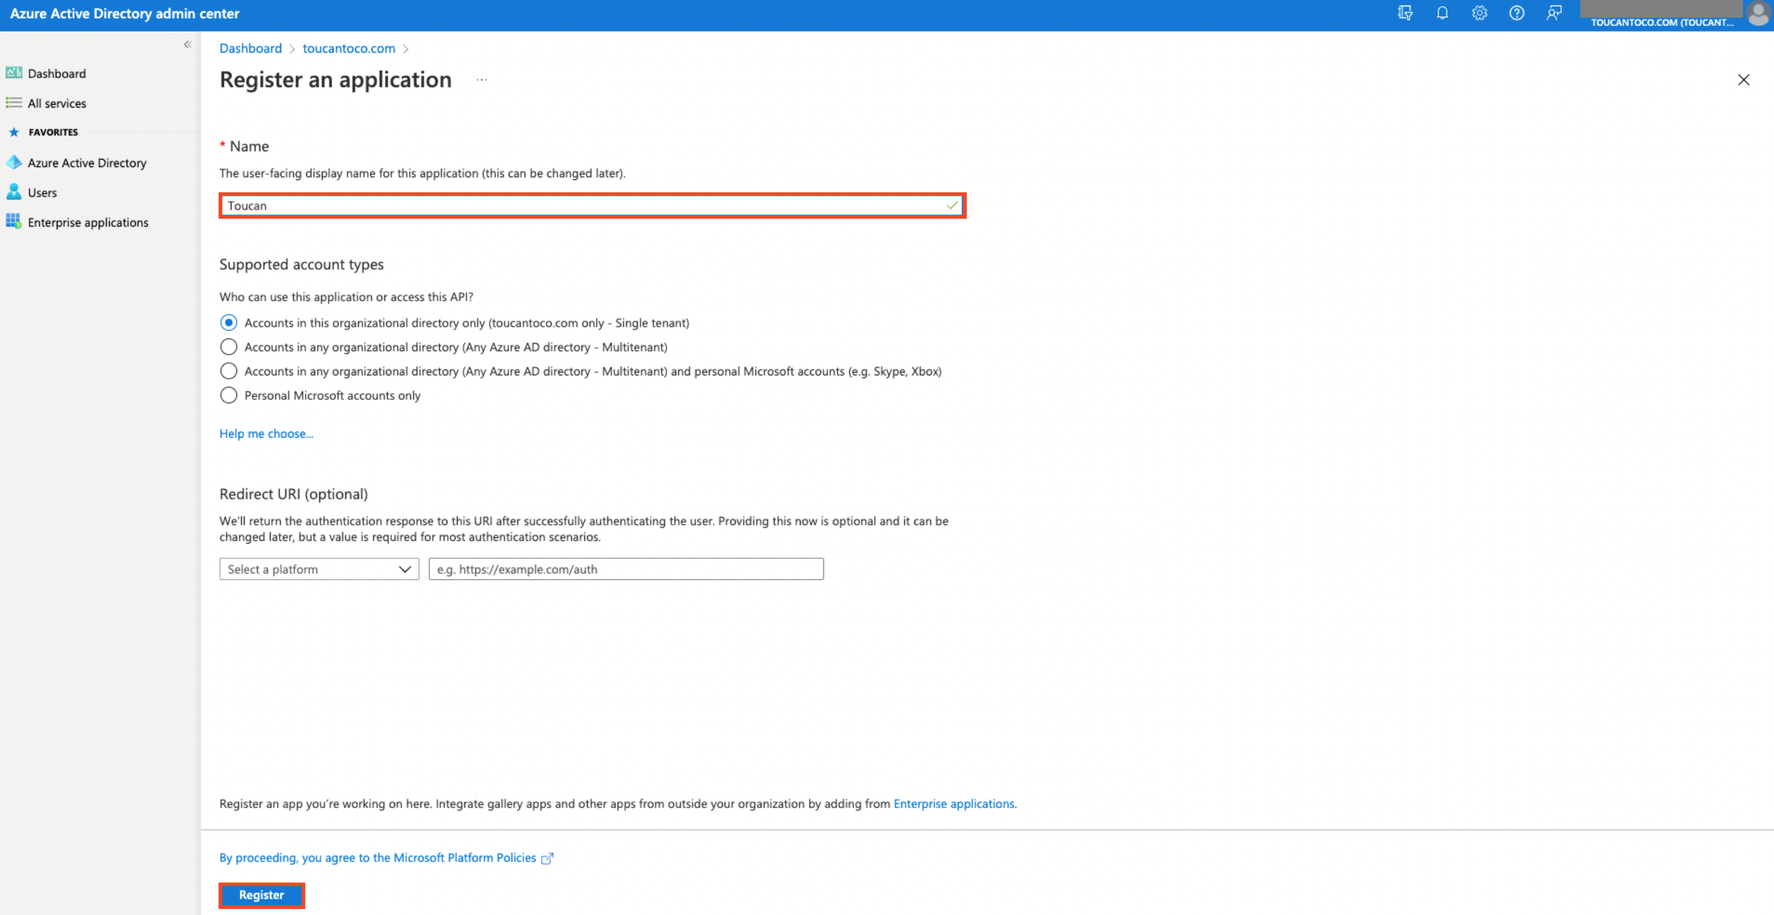Screen dimensions: 1774x915
Task: Open All services from the sidebar
Action: coord(14,102)
